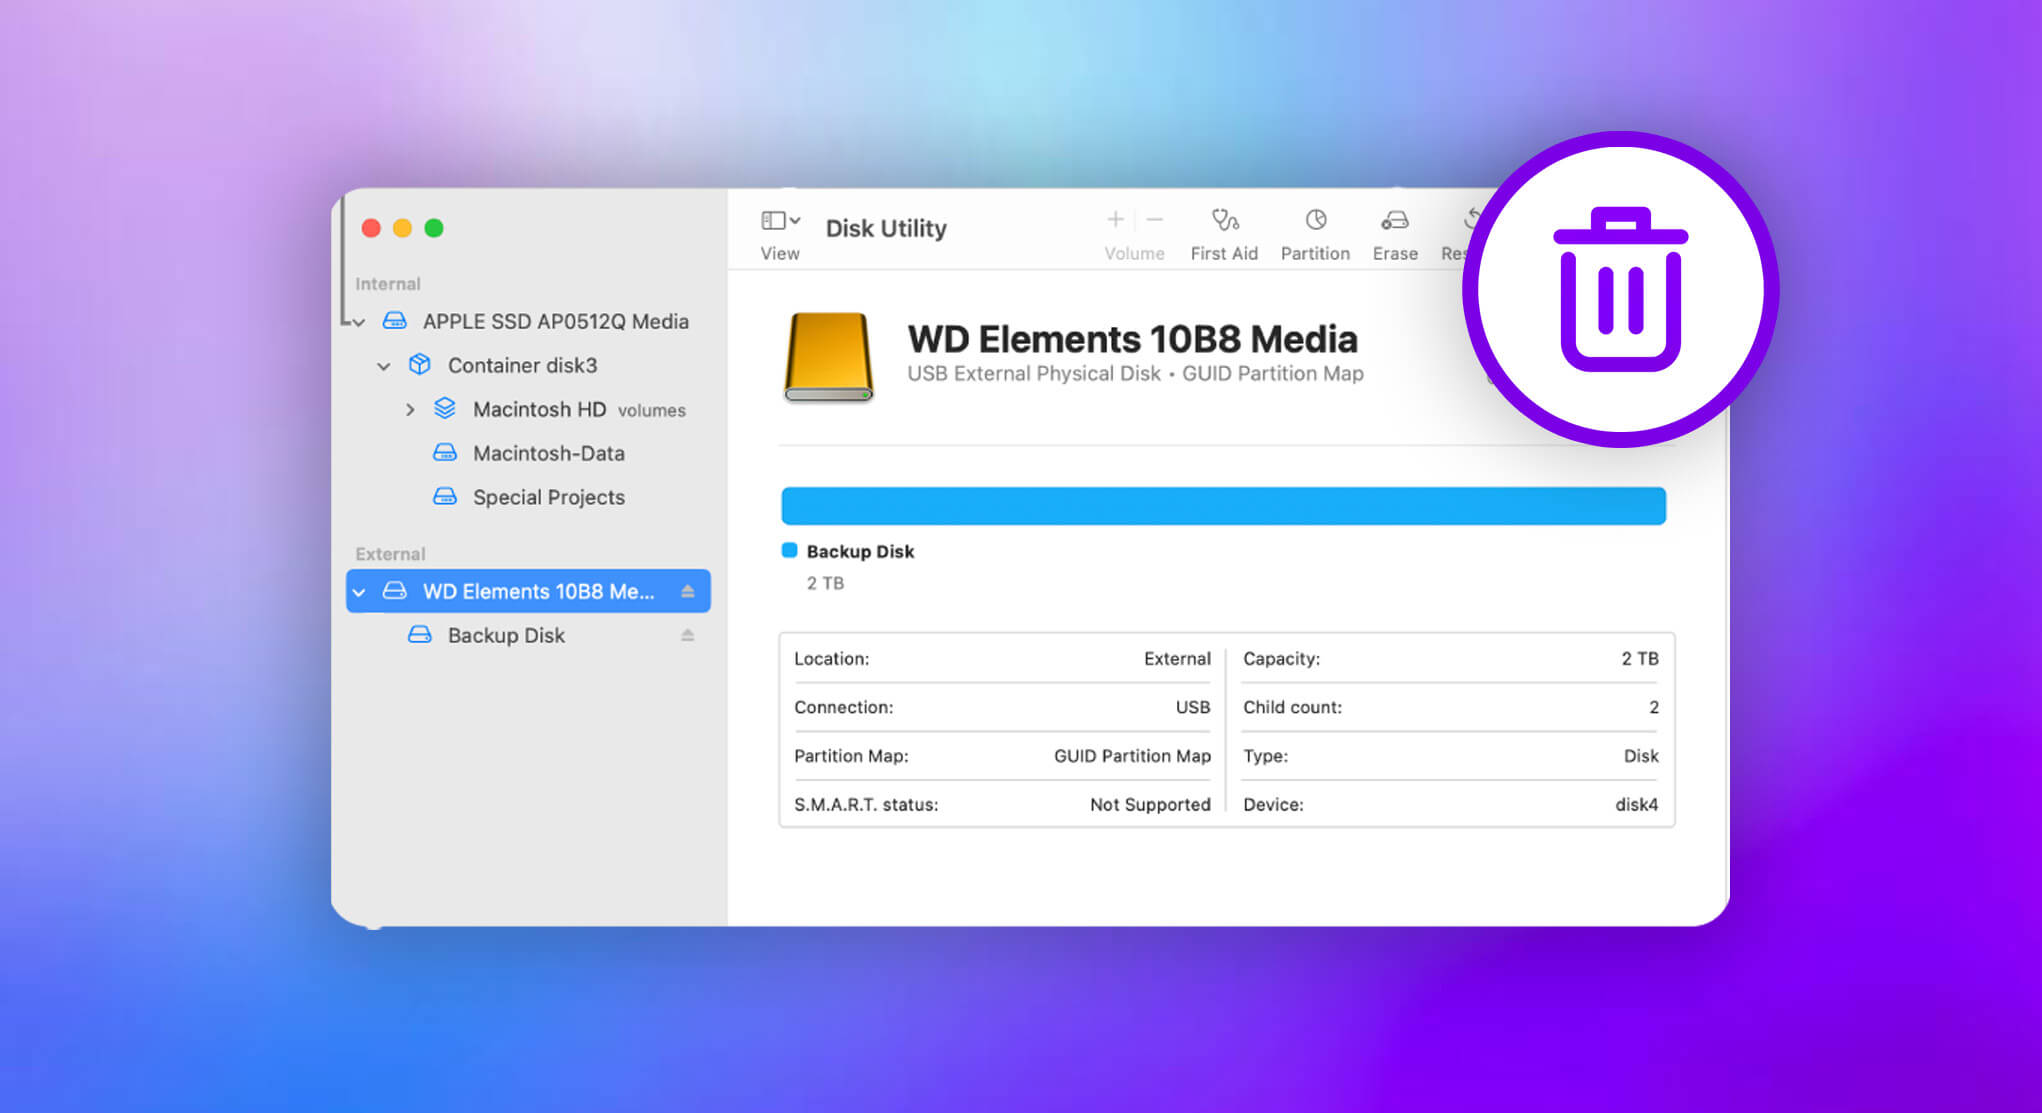Click the Partition label in toolbar
This screenshot has width=2042, height=1113.
(1315, 253)
